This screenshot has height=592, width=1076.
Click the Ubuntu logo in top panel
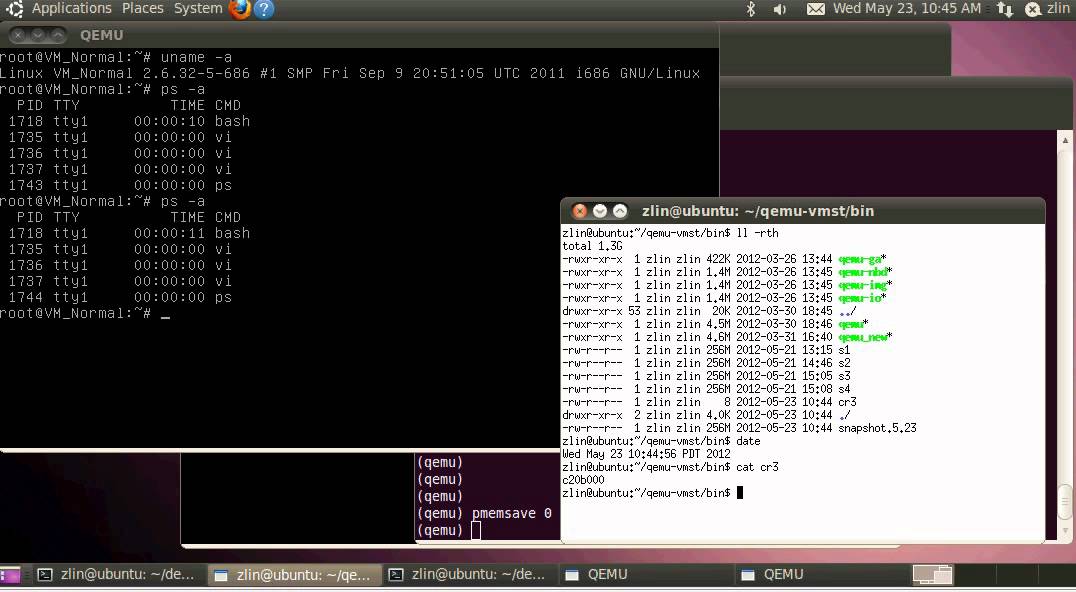pyautogui.click(x=14, y=9)
